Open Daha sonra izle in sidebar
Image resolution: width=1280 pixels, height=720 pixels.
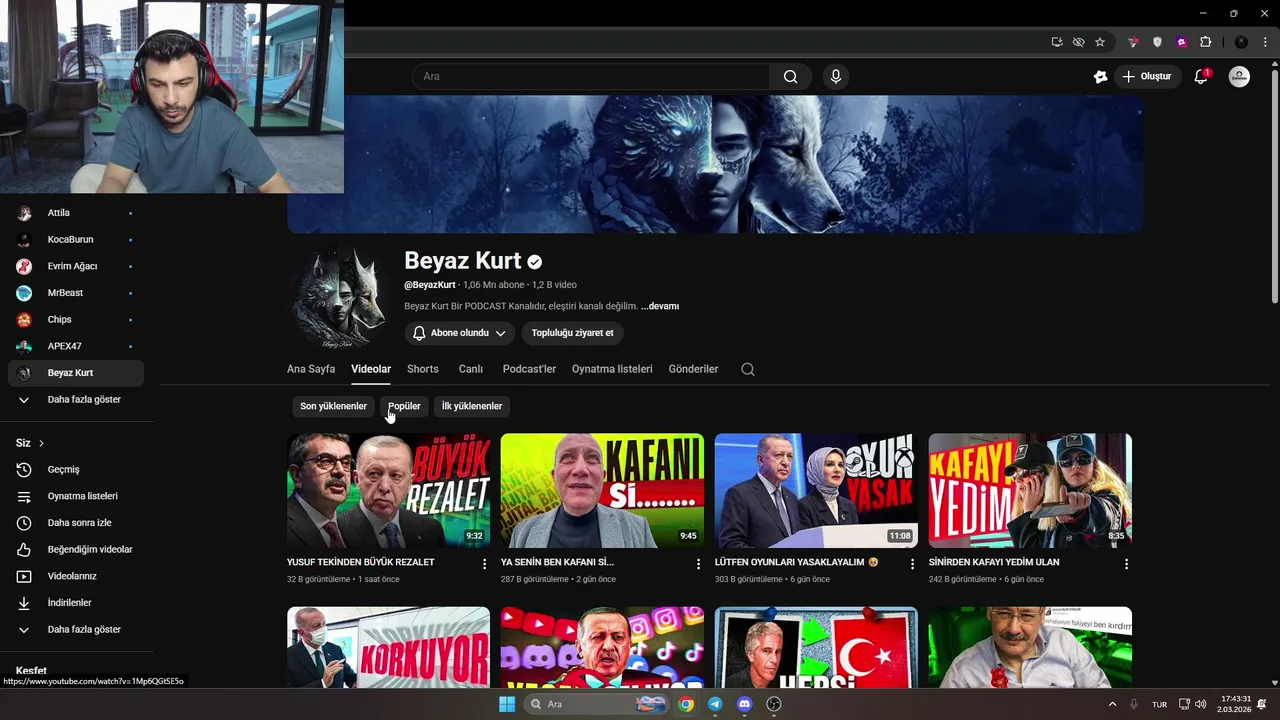(x=76, y=523)
